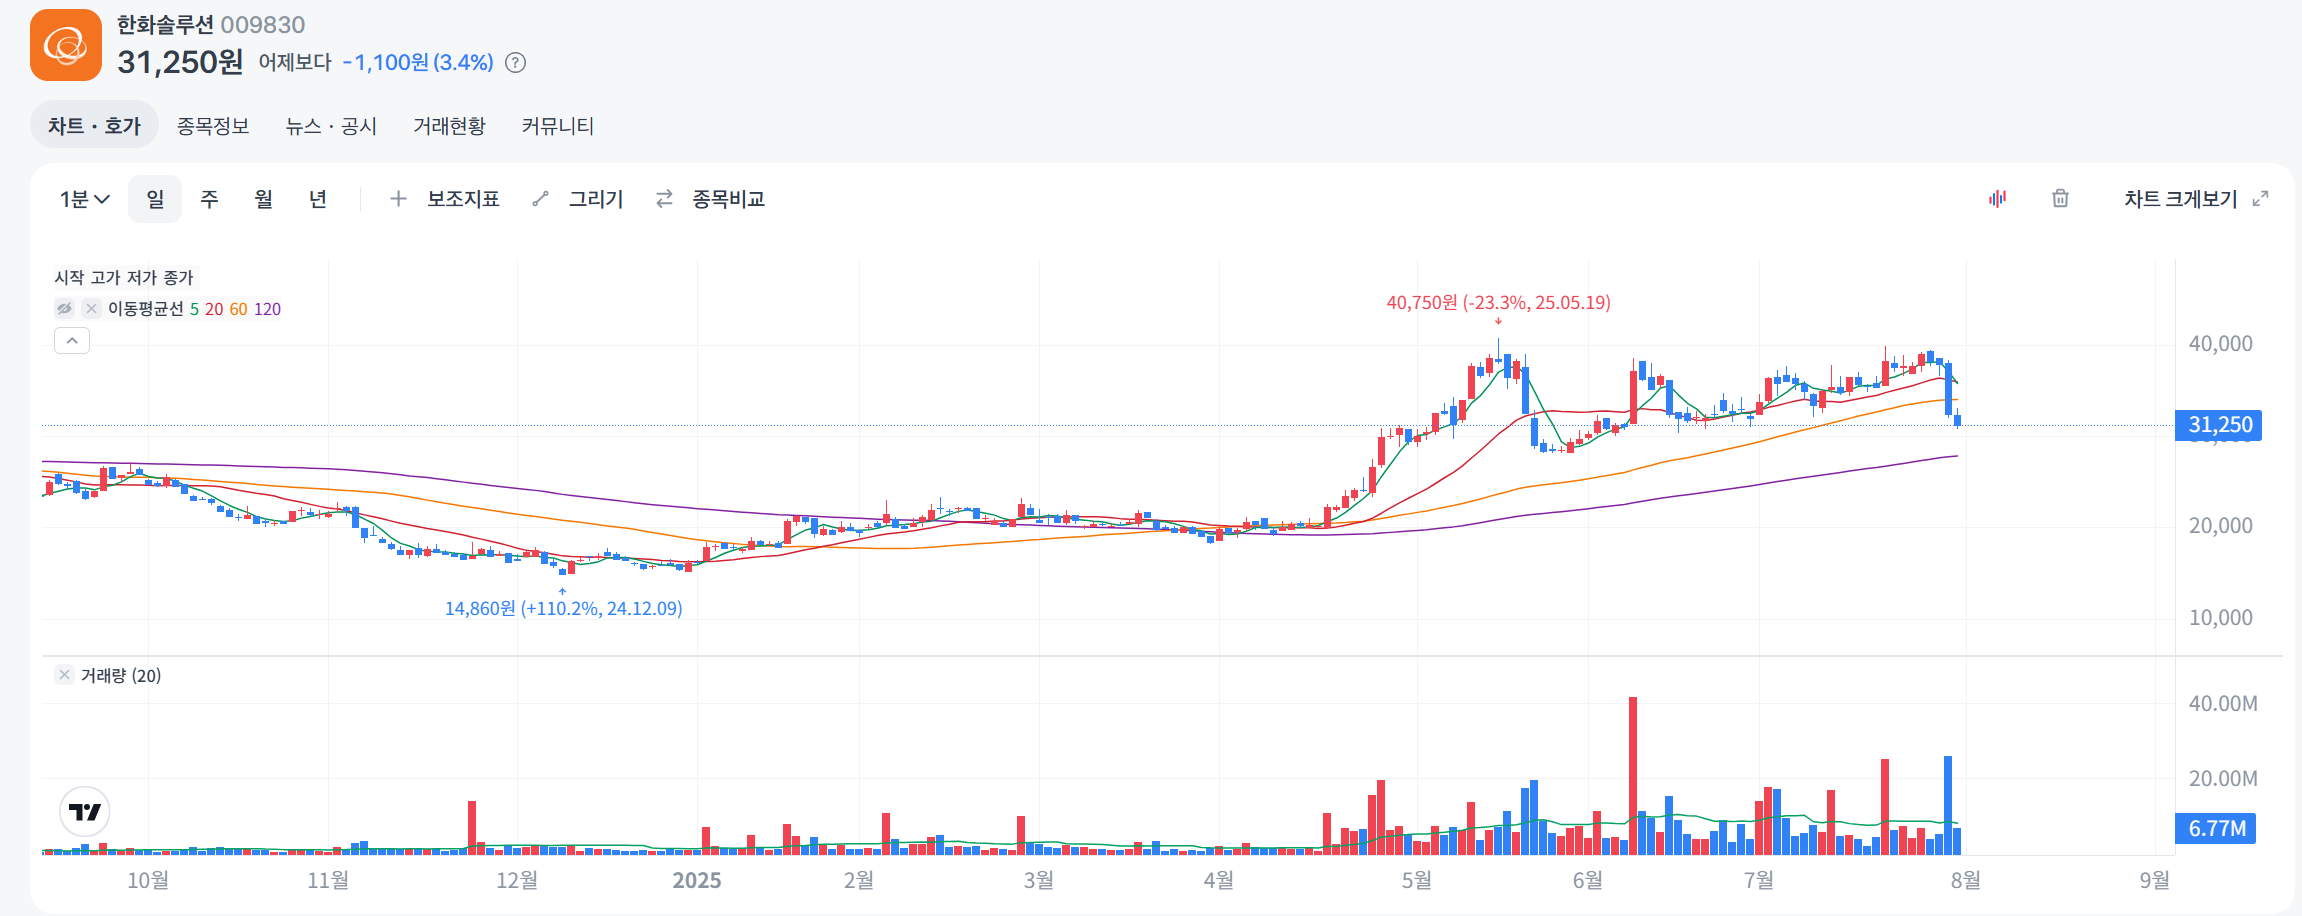Screen dimensions: 2302x916
Task: Click the expand arrows fullscreen icon
Action: [2260, 199]
